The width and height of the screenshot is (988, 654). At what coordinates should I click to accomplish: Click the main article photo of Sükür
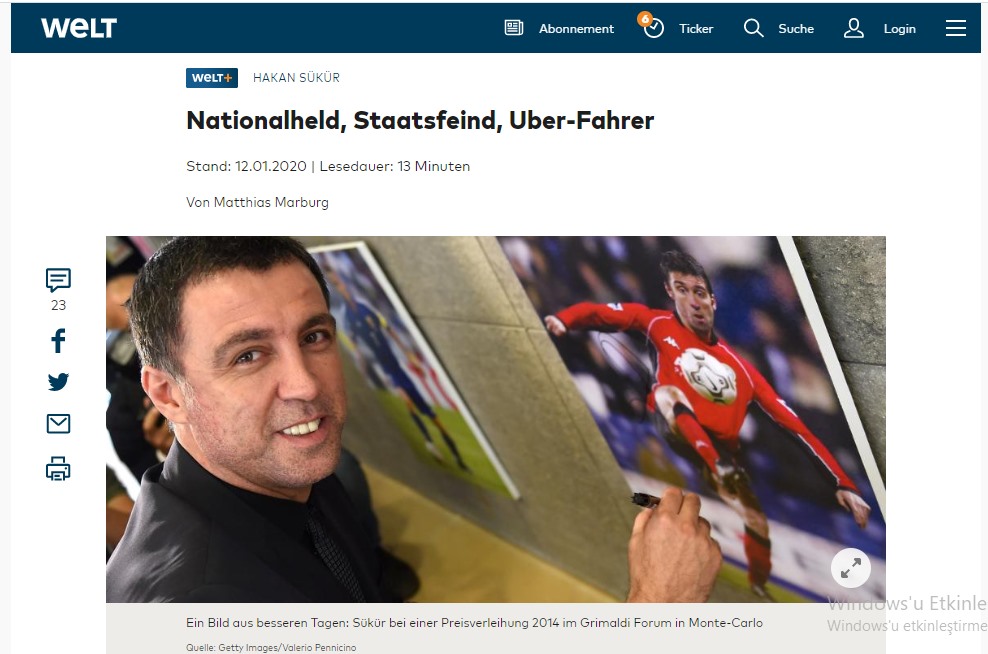(495, 419)
